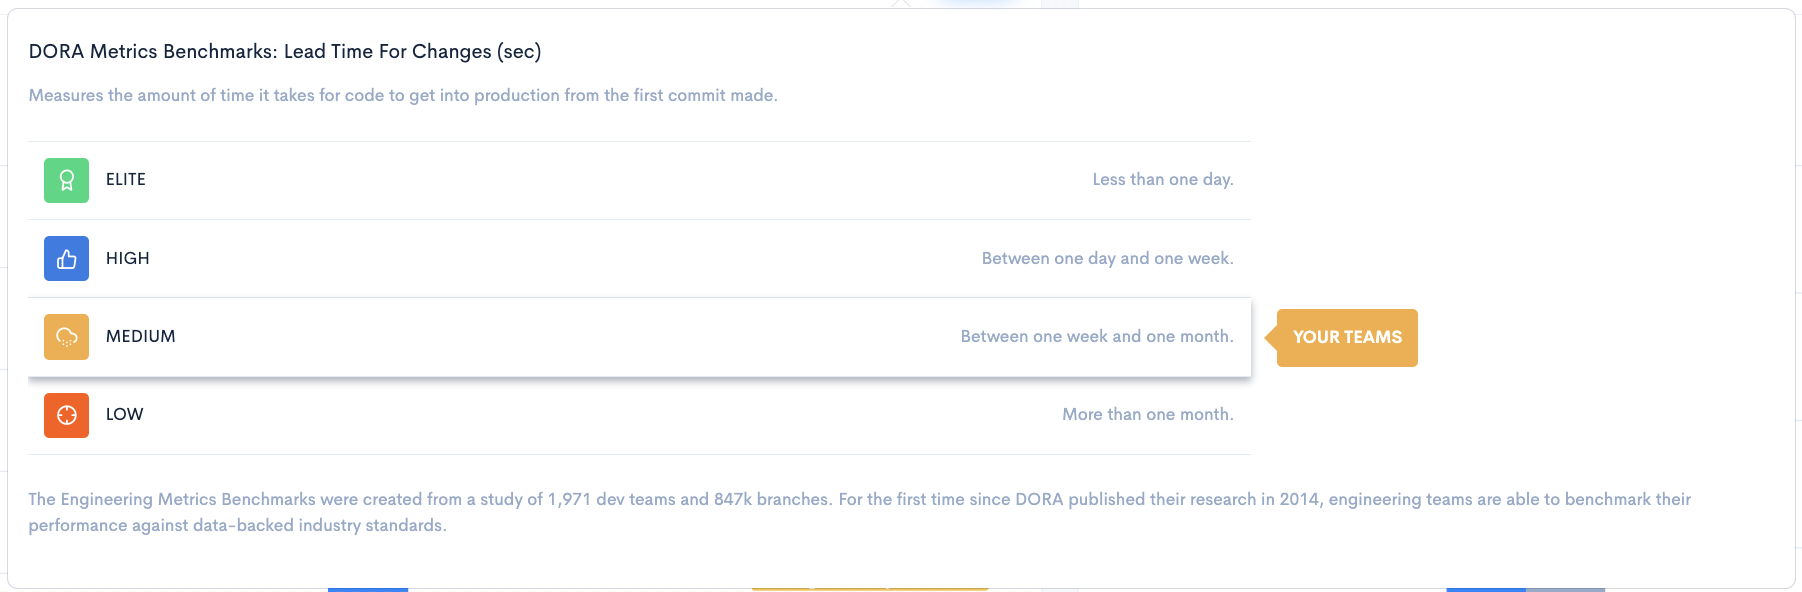Click the yellow bar beneath the popup center
The image size is (1802, 592).
point(870,590)
